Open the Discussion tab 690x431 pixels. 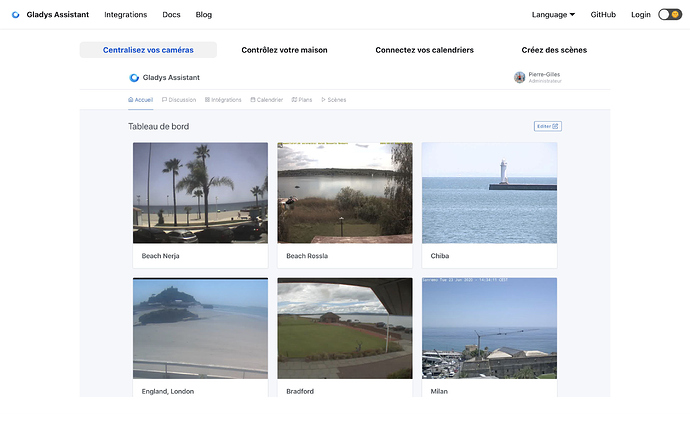coord(179,100)
